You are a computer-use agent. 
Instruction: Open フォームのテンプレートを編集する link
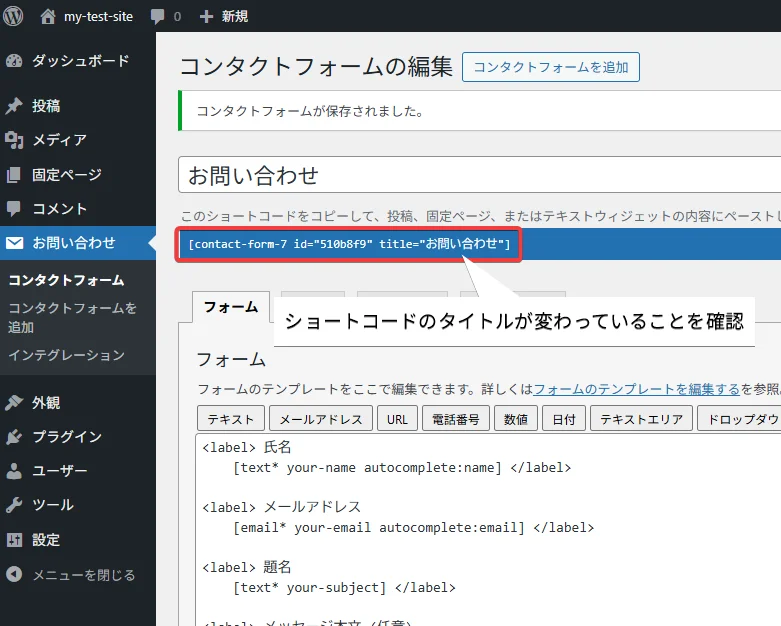click(637, 389)
